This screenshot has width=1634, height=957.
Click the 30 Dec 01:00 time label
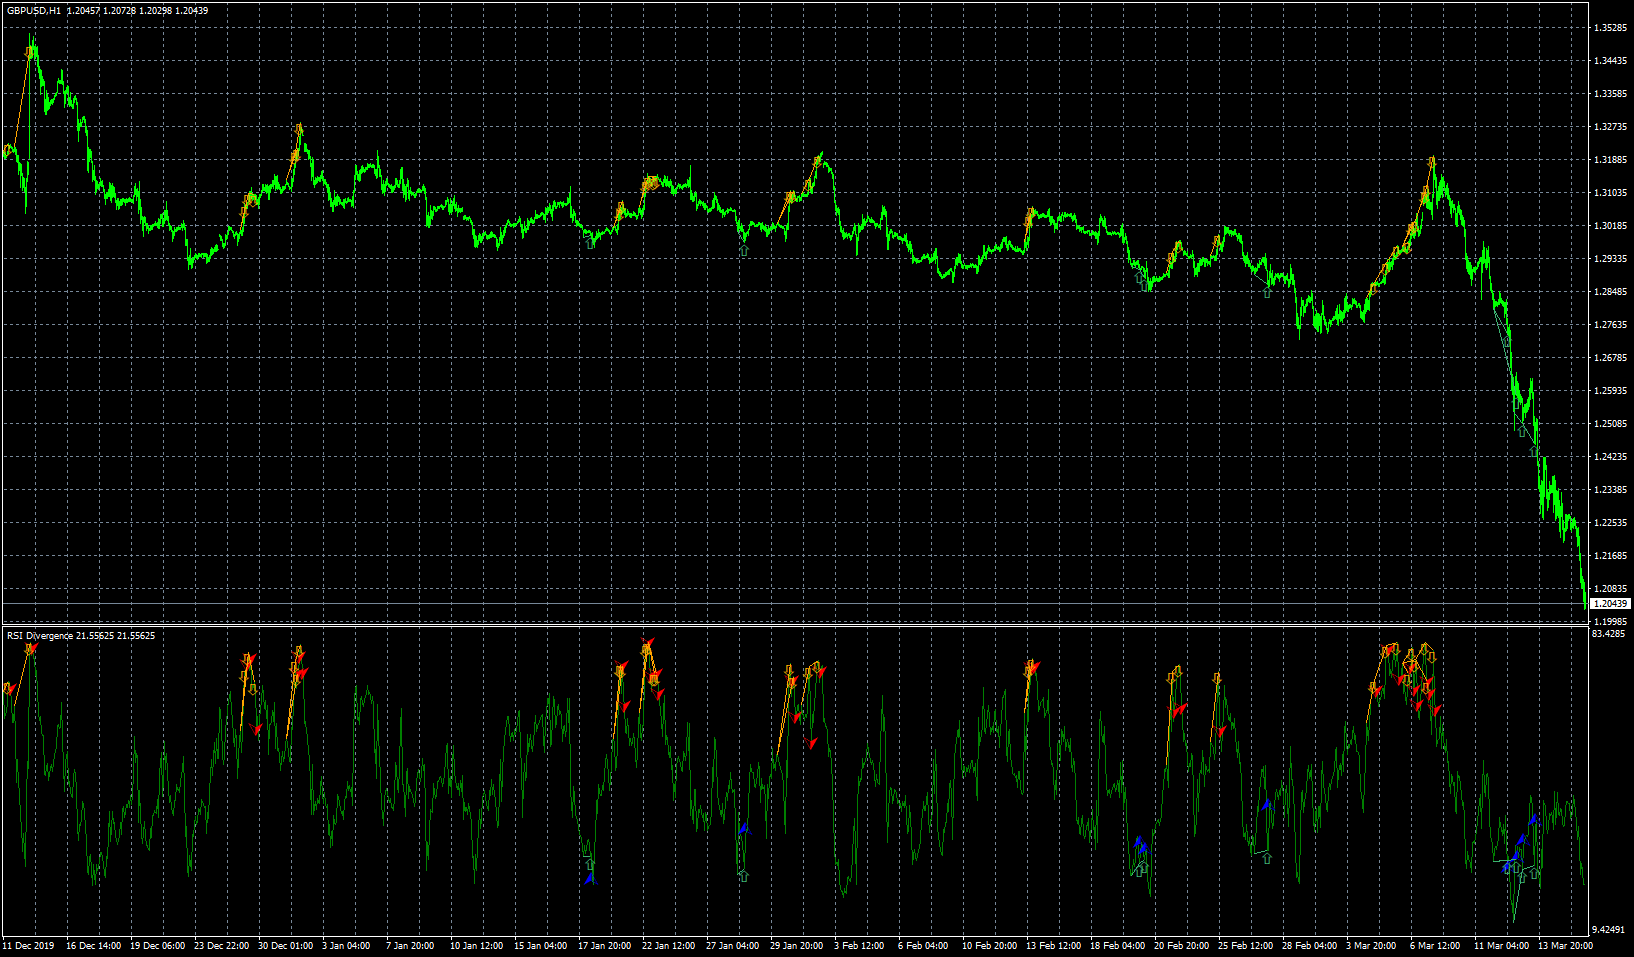(x=285, y=945)
